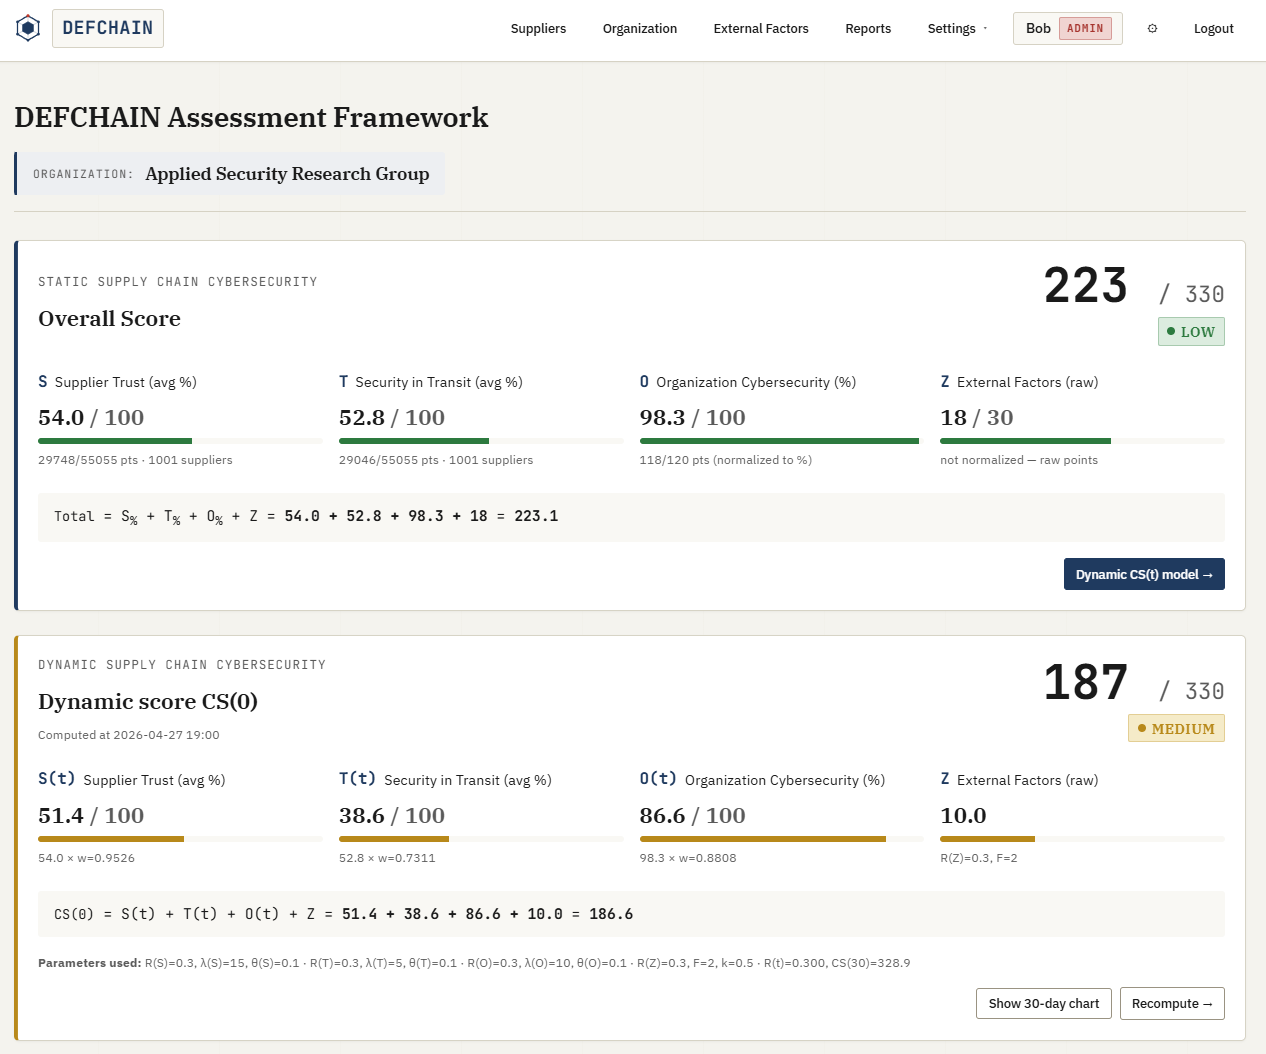Screen dimensions: 1266x1054
Task: Click the dynamic S(t) progress bar
Action: (x=180, y=839)
